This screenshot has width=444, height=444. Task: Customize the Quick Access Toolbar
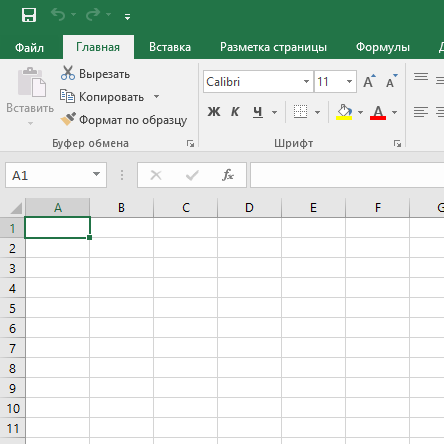click(x=127, y=17)
